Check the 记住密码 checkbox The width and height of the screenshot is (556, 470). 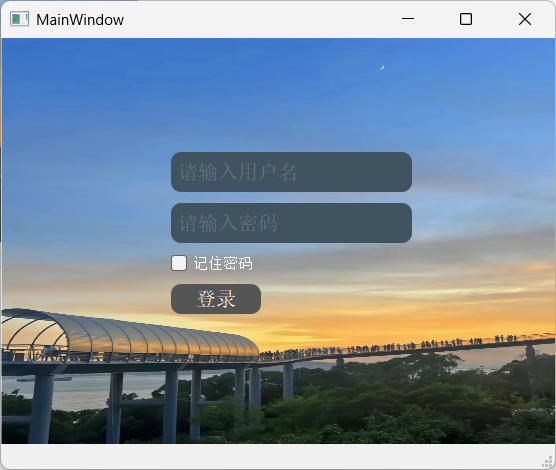tap(179, 263)
